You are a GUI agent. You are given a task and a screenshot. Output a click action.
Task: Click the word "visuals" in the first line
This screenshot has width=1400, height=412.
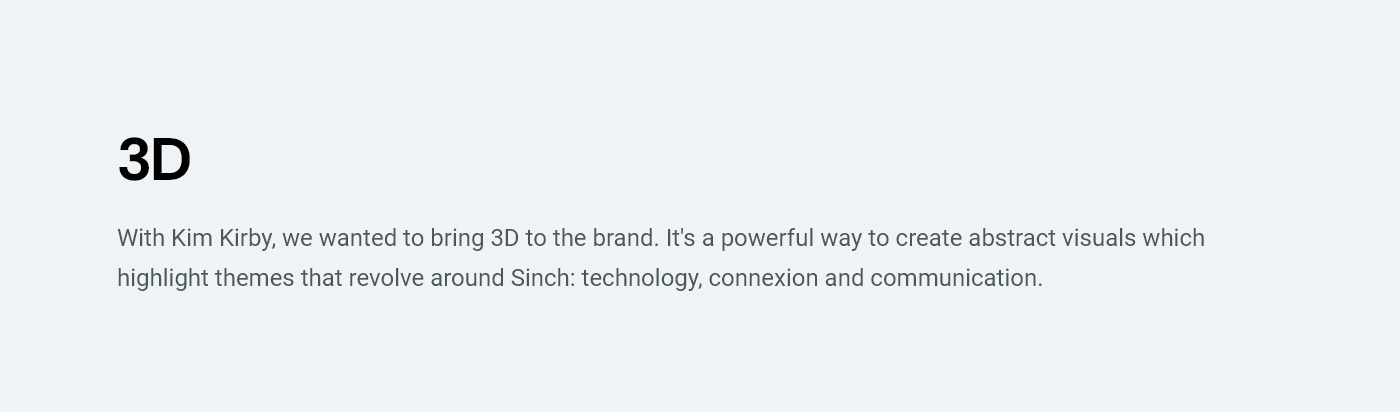(1099, 238)
